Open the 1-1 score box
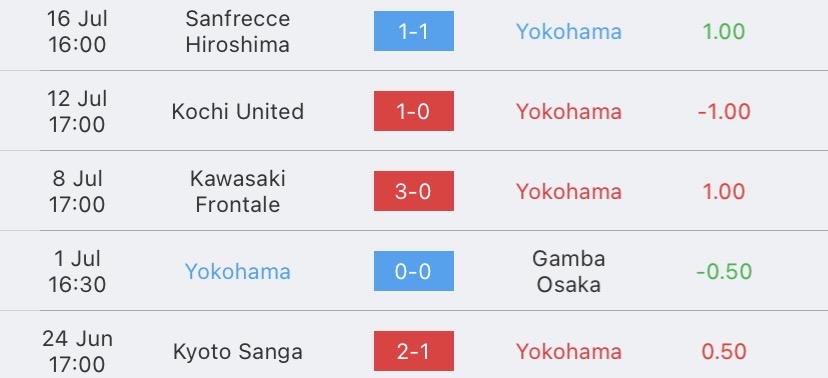 click(413, 31)
